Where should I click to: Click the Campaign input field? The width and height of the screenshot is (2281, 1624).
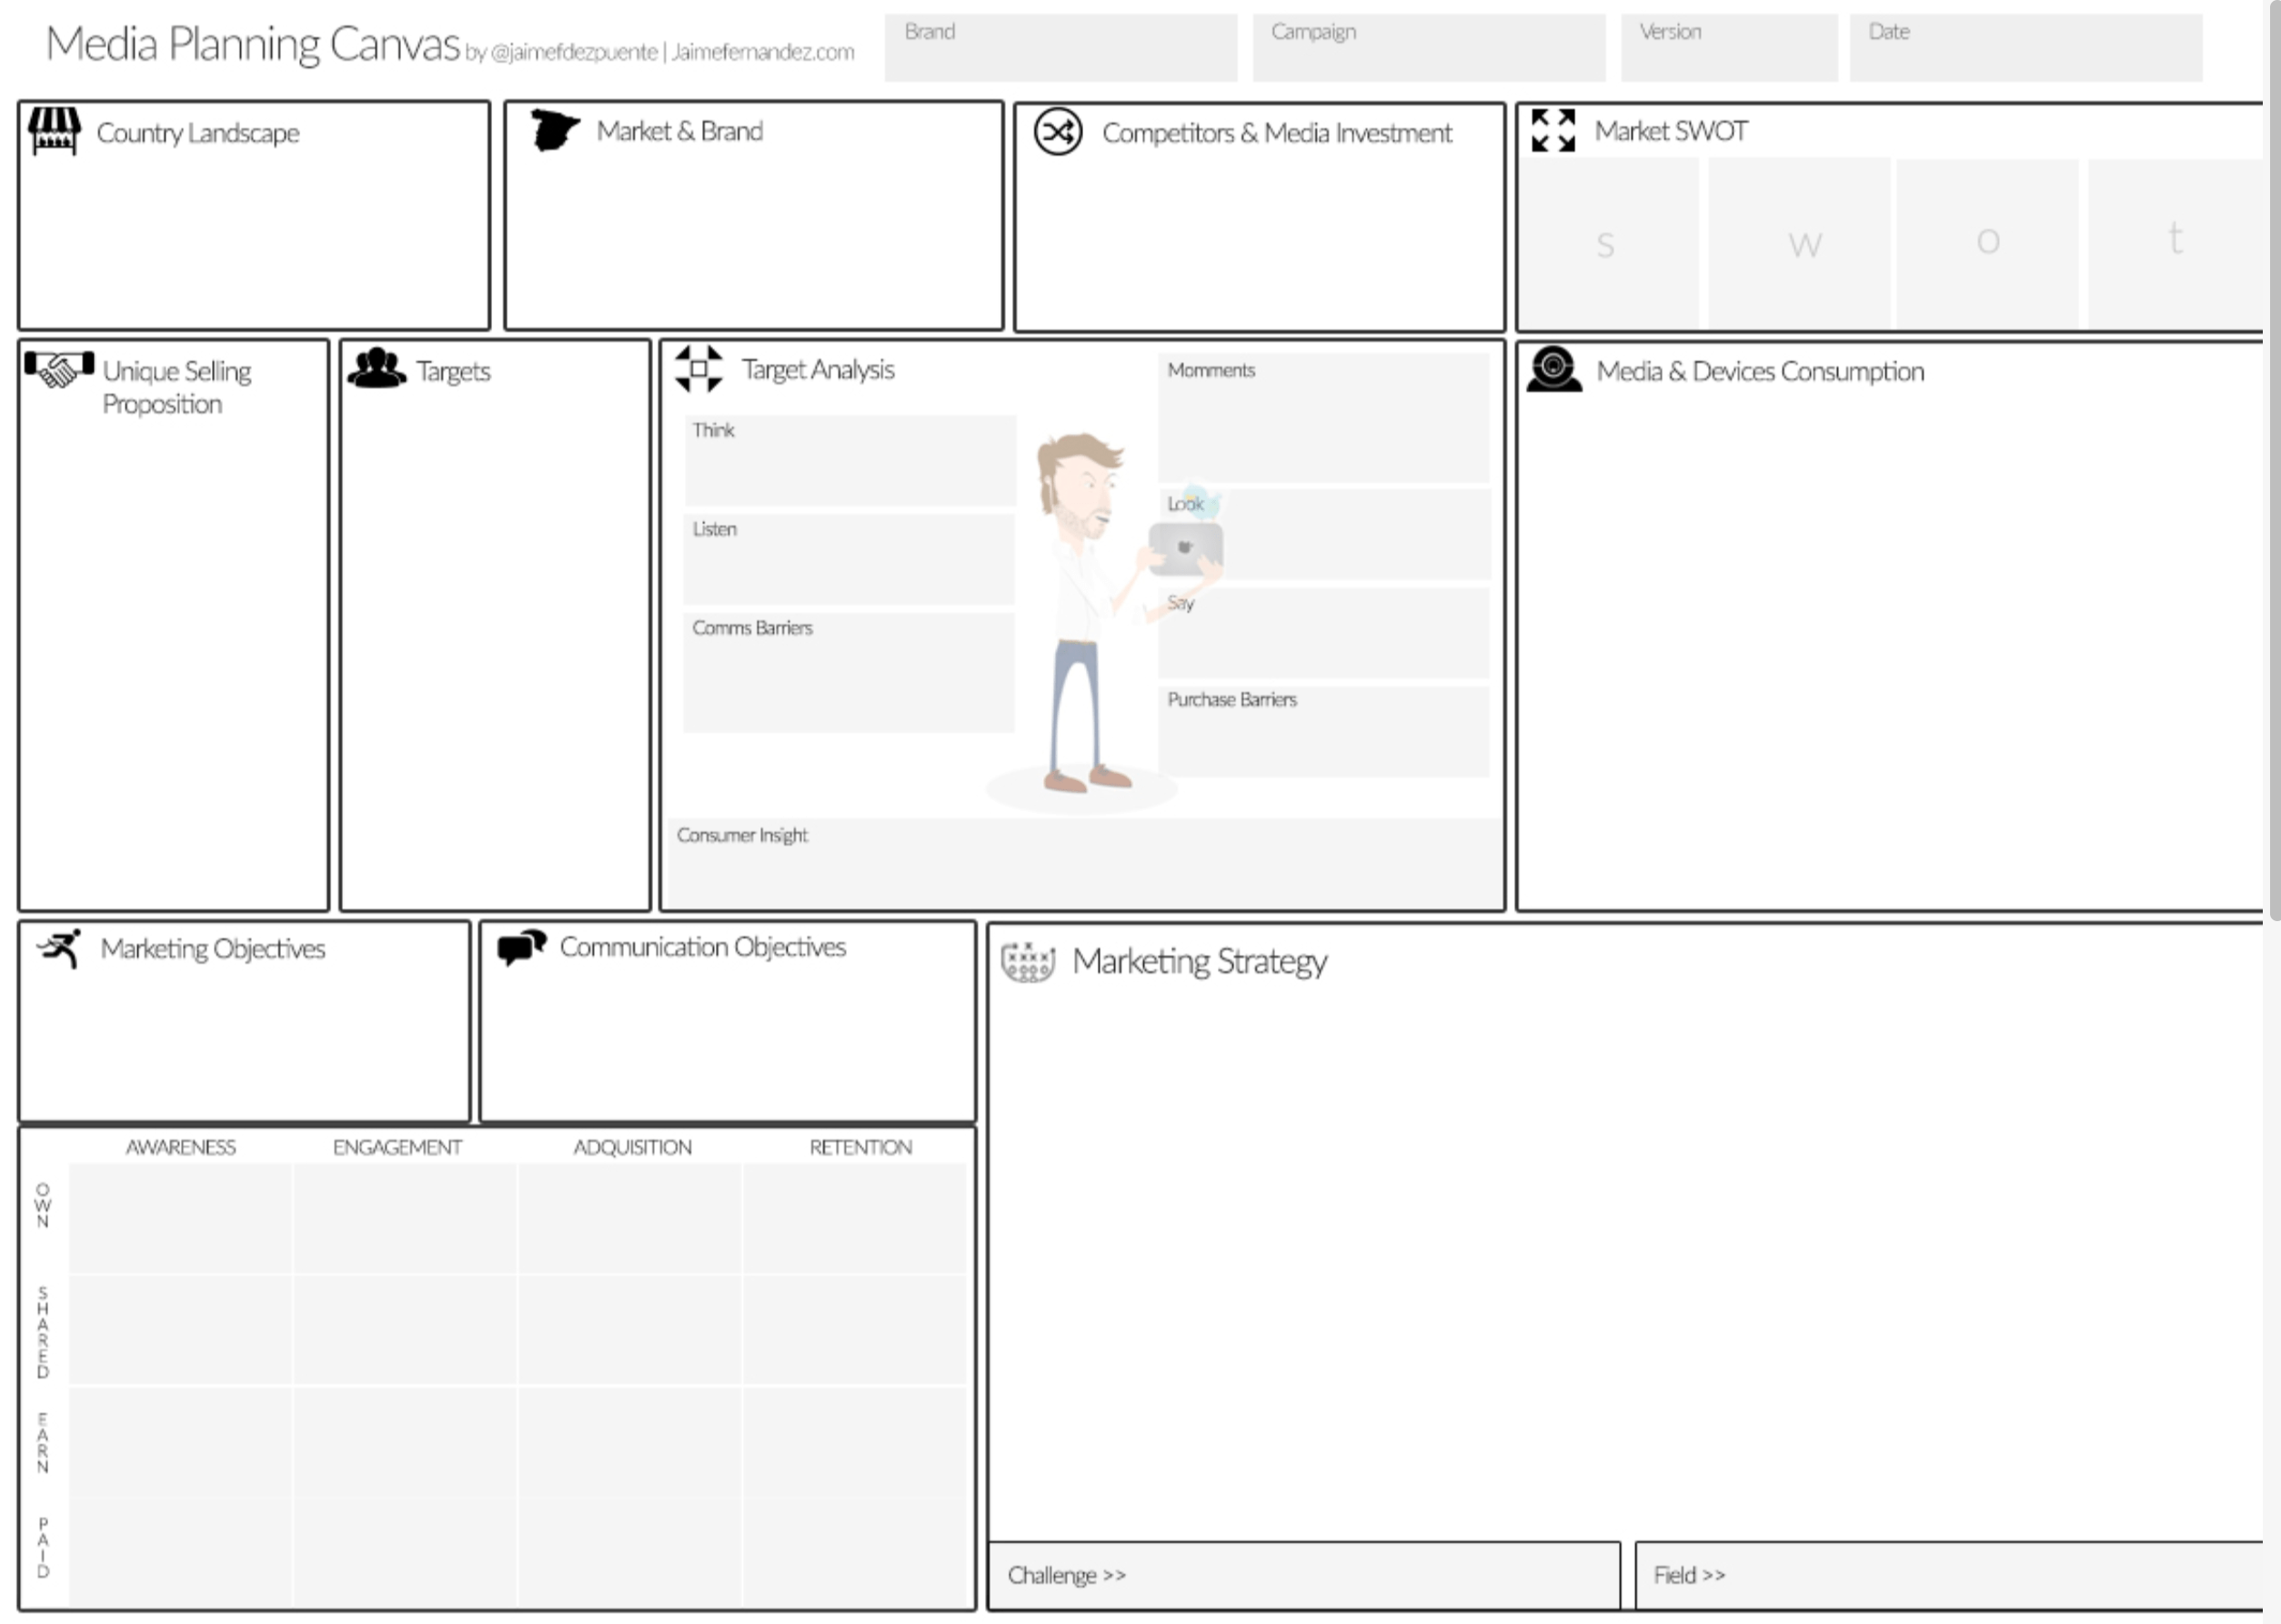click(x=1428, y=48)
